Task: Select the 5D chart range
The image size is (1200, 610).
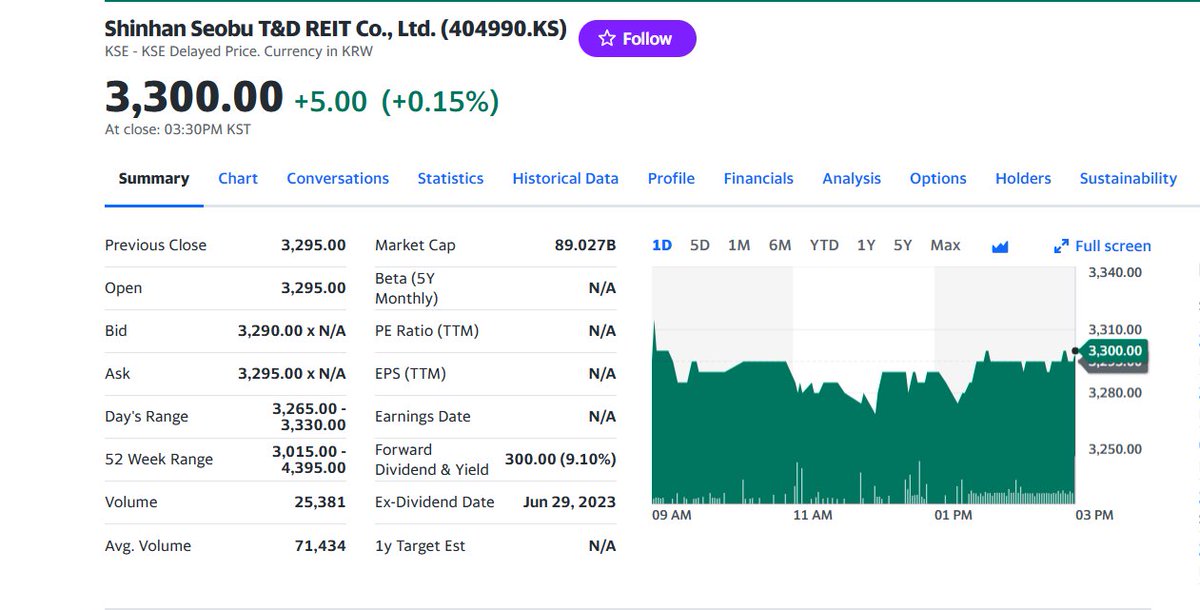Action: coord(700,245)
